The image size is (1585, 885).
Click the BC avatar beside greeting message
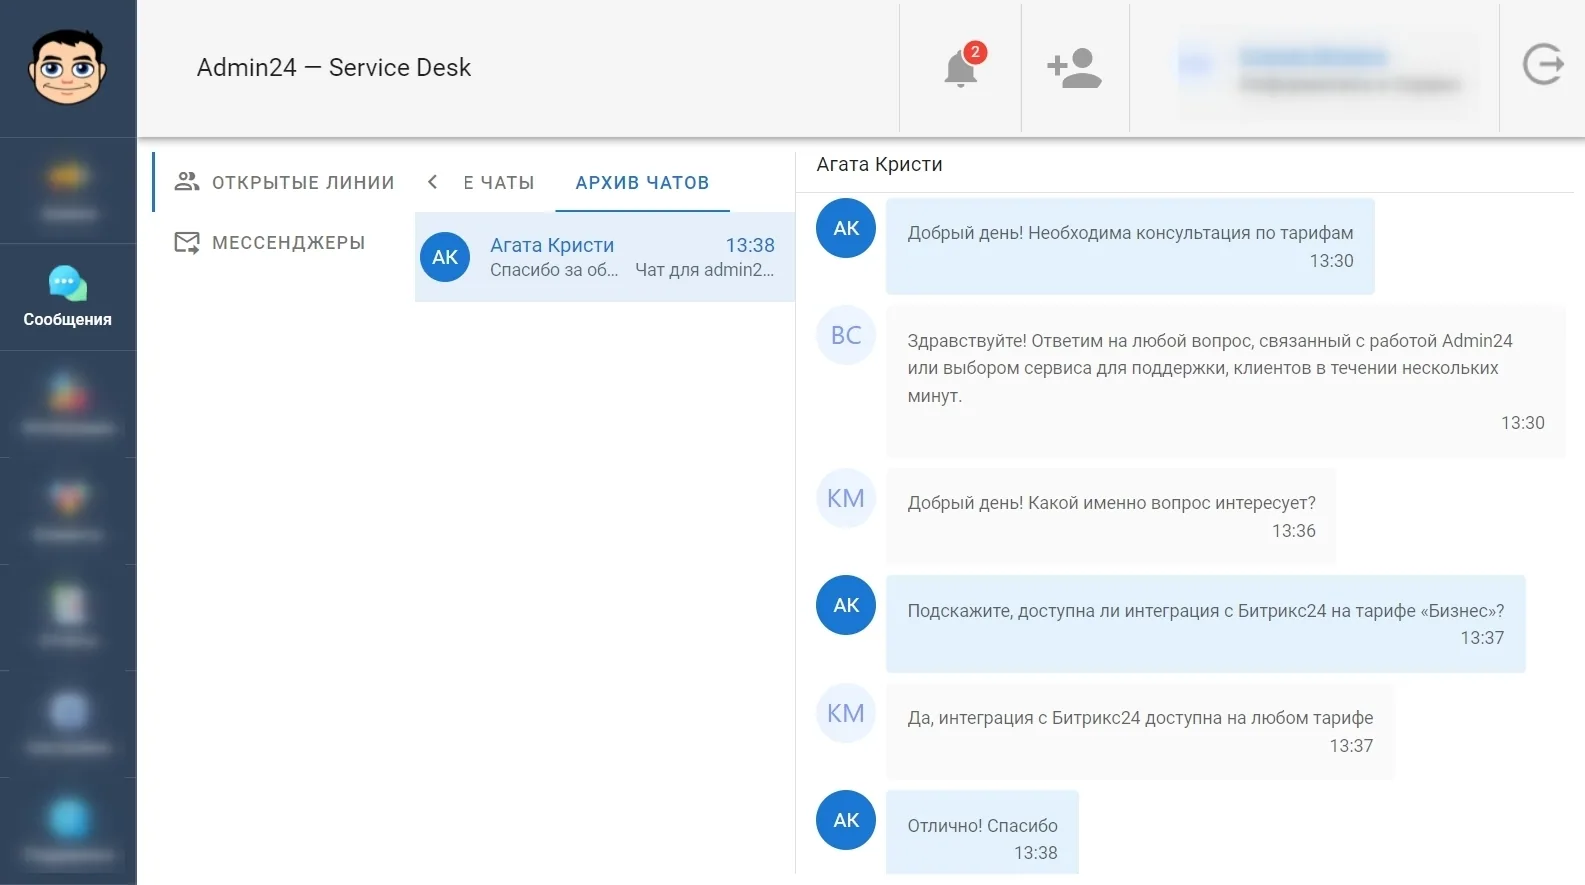pyautogui.click(x=846, y=335)
